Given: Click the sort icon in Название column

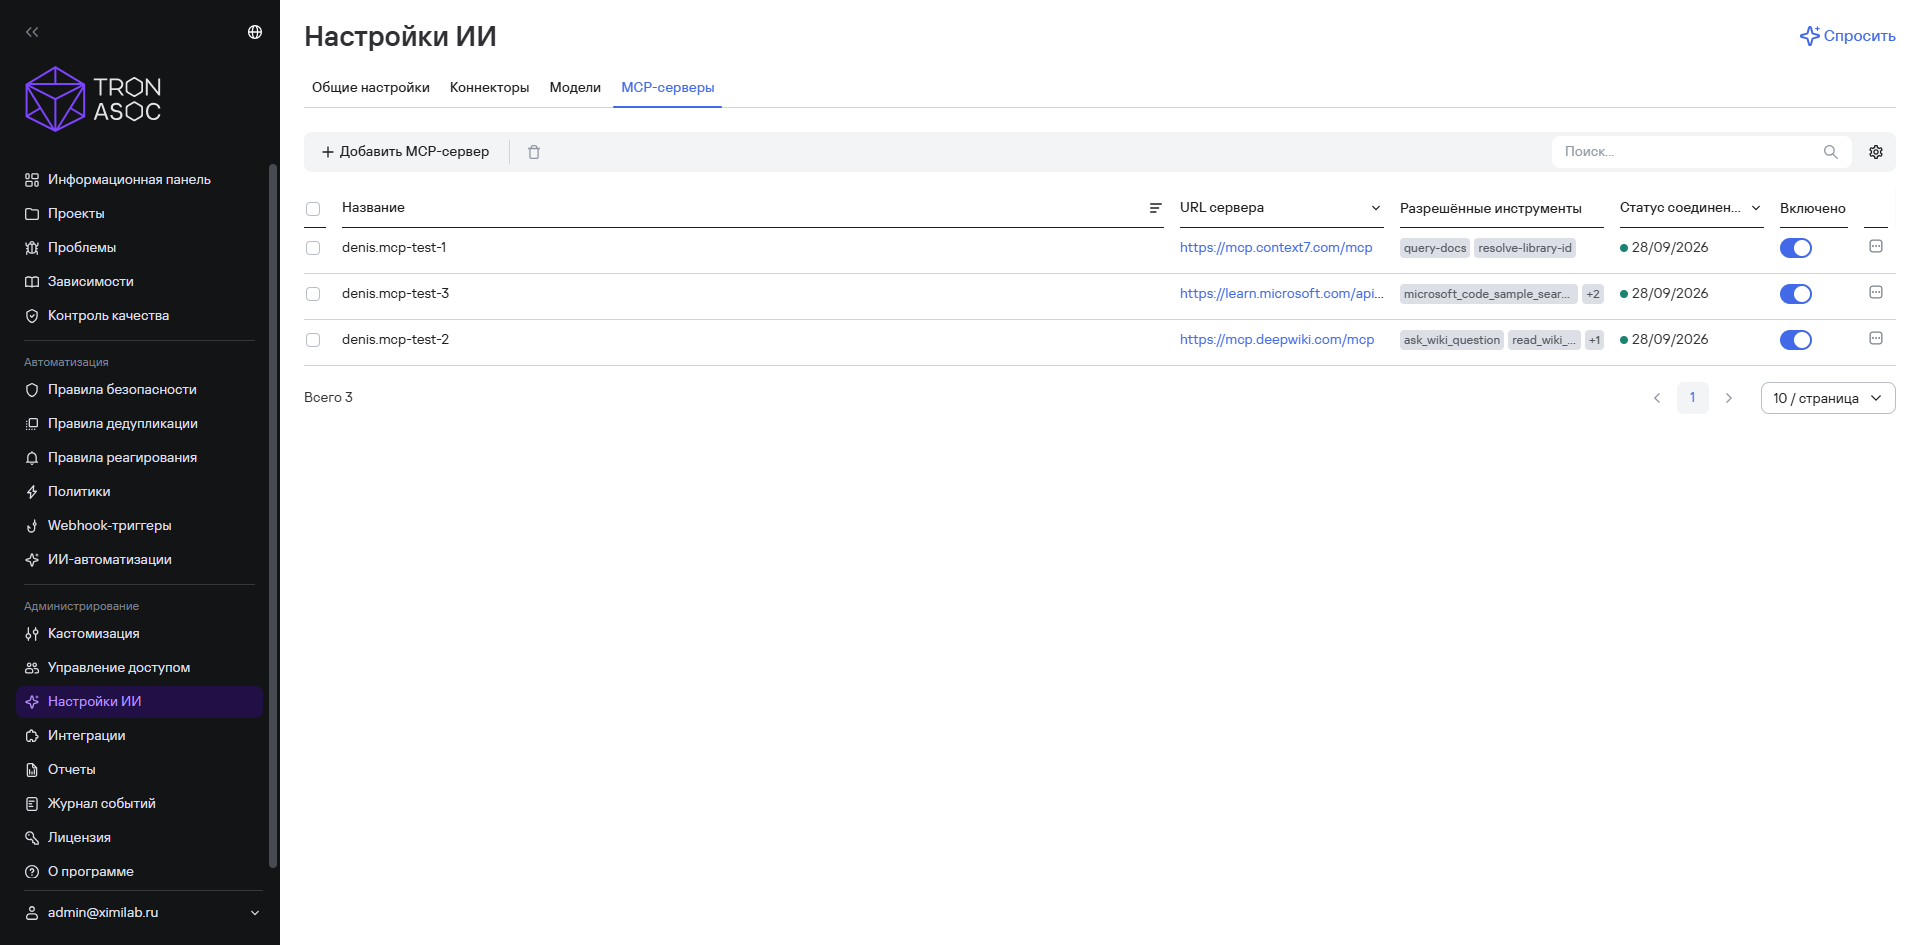Looking at the screenshot, I should 1155,208.
